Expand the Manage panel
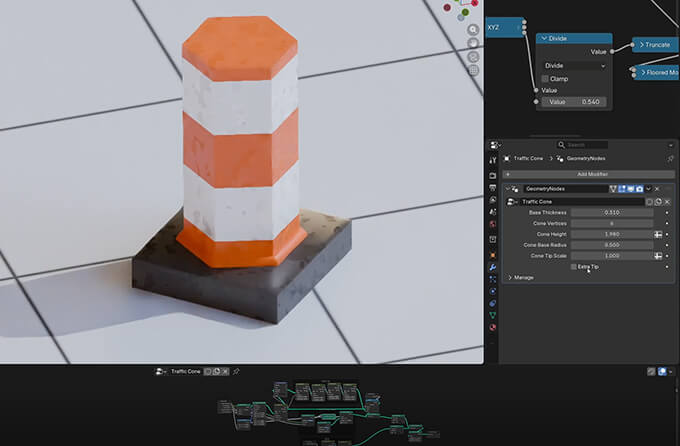The height and width of the screenshot is (446, 680). click(511, 277)
